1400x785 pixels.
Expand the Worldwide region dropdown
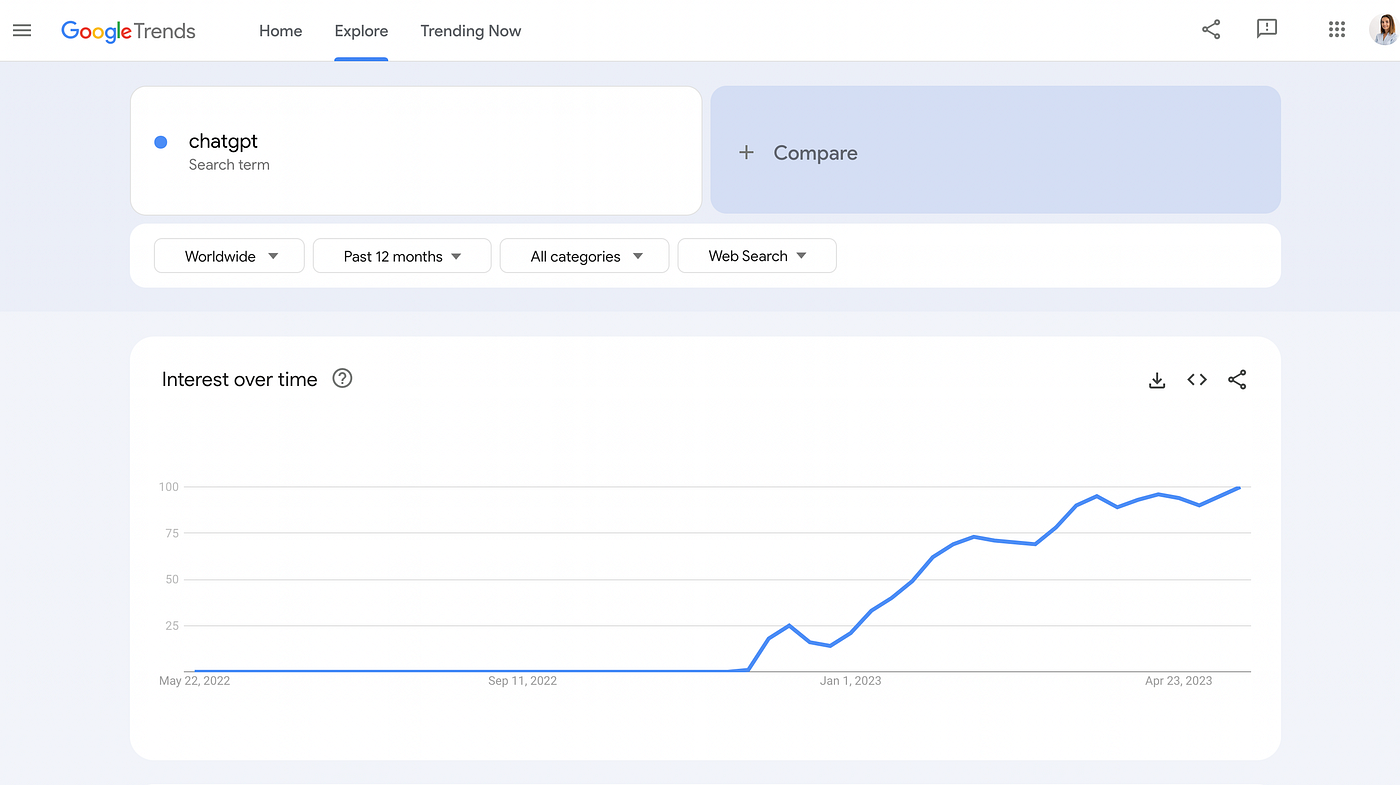tap(229, 256)
